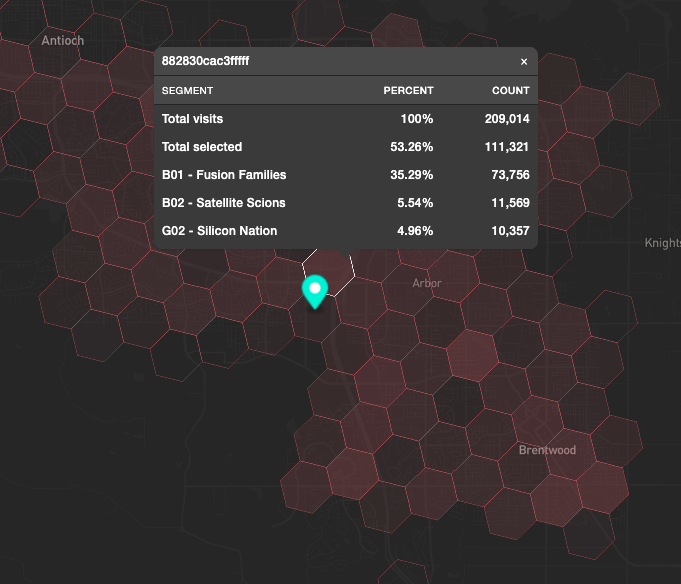Click the 209,014 count value

click(507, 119)
